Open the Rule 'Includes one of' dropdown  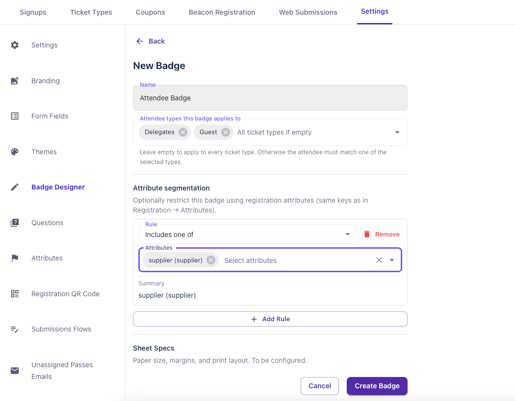[x=247, y=234]
